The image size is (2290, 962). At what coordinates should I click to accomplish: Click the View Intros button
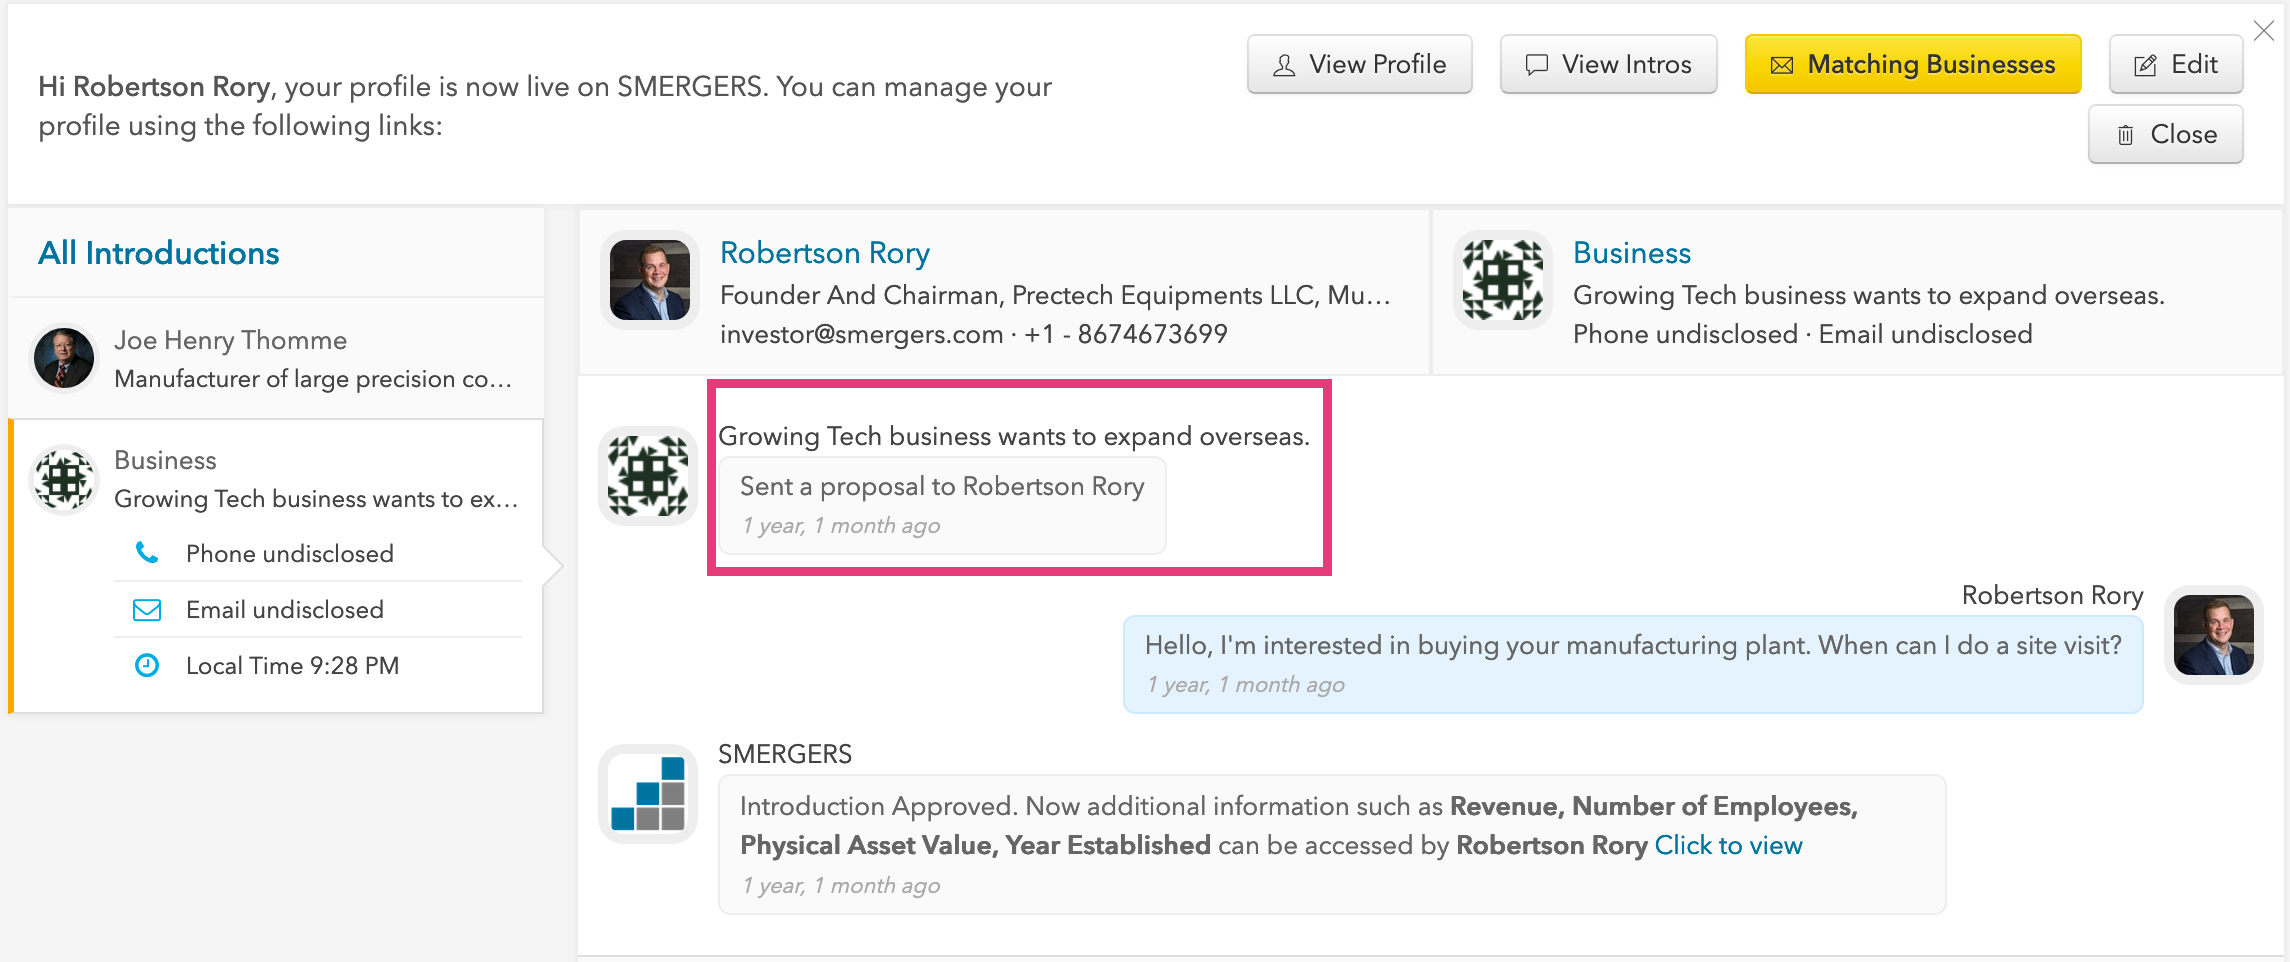click(x=1608, y=65)
